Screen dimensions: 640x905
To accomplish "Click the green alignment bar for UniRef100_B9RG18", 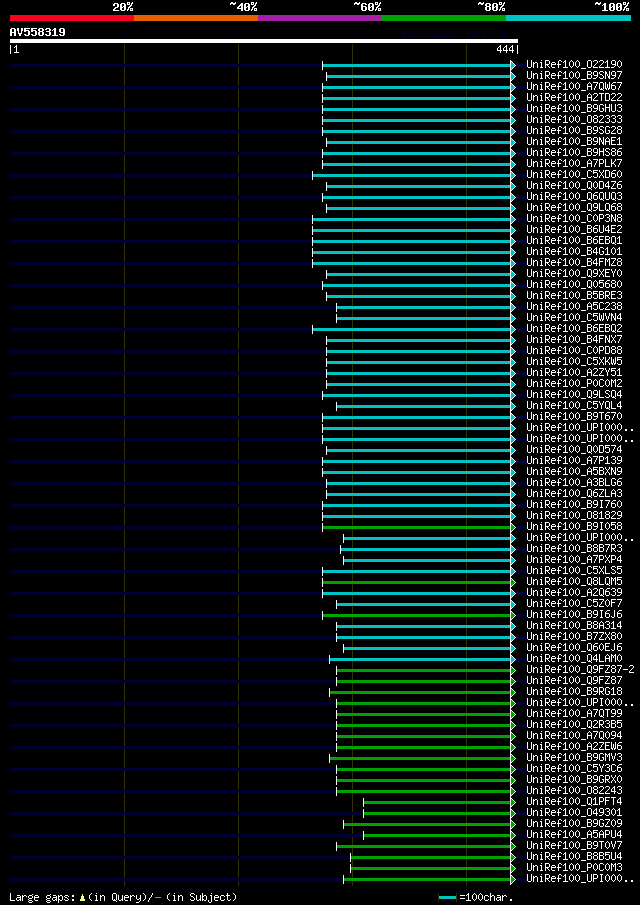I will (x=420, y=693).
